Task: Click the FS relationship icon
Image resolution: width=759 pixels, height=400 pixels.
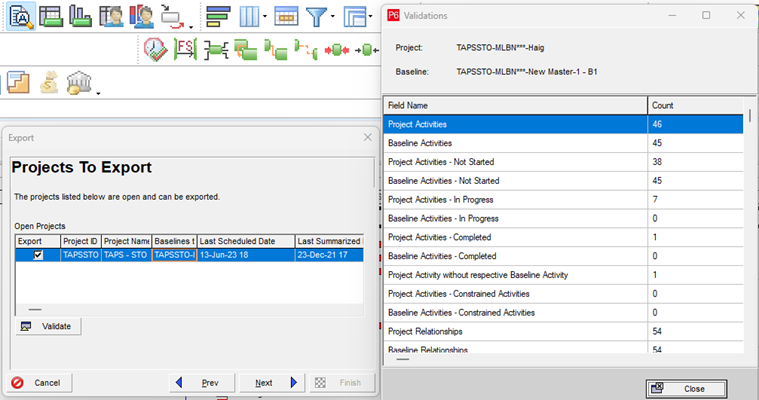Action: coord(184,49)
